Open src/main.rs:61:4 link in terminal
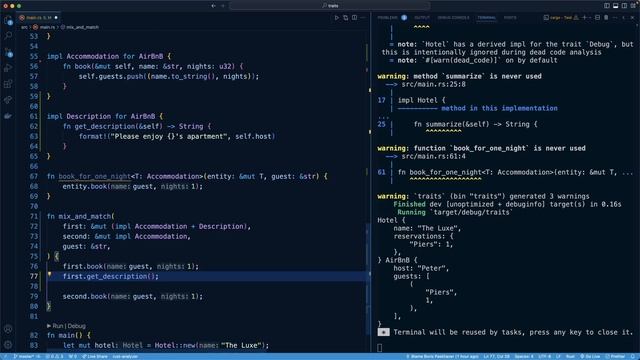Image resolution: width=640 pixels, height=360 pixels. click(433, 156)
